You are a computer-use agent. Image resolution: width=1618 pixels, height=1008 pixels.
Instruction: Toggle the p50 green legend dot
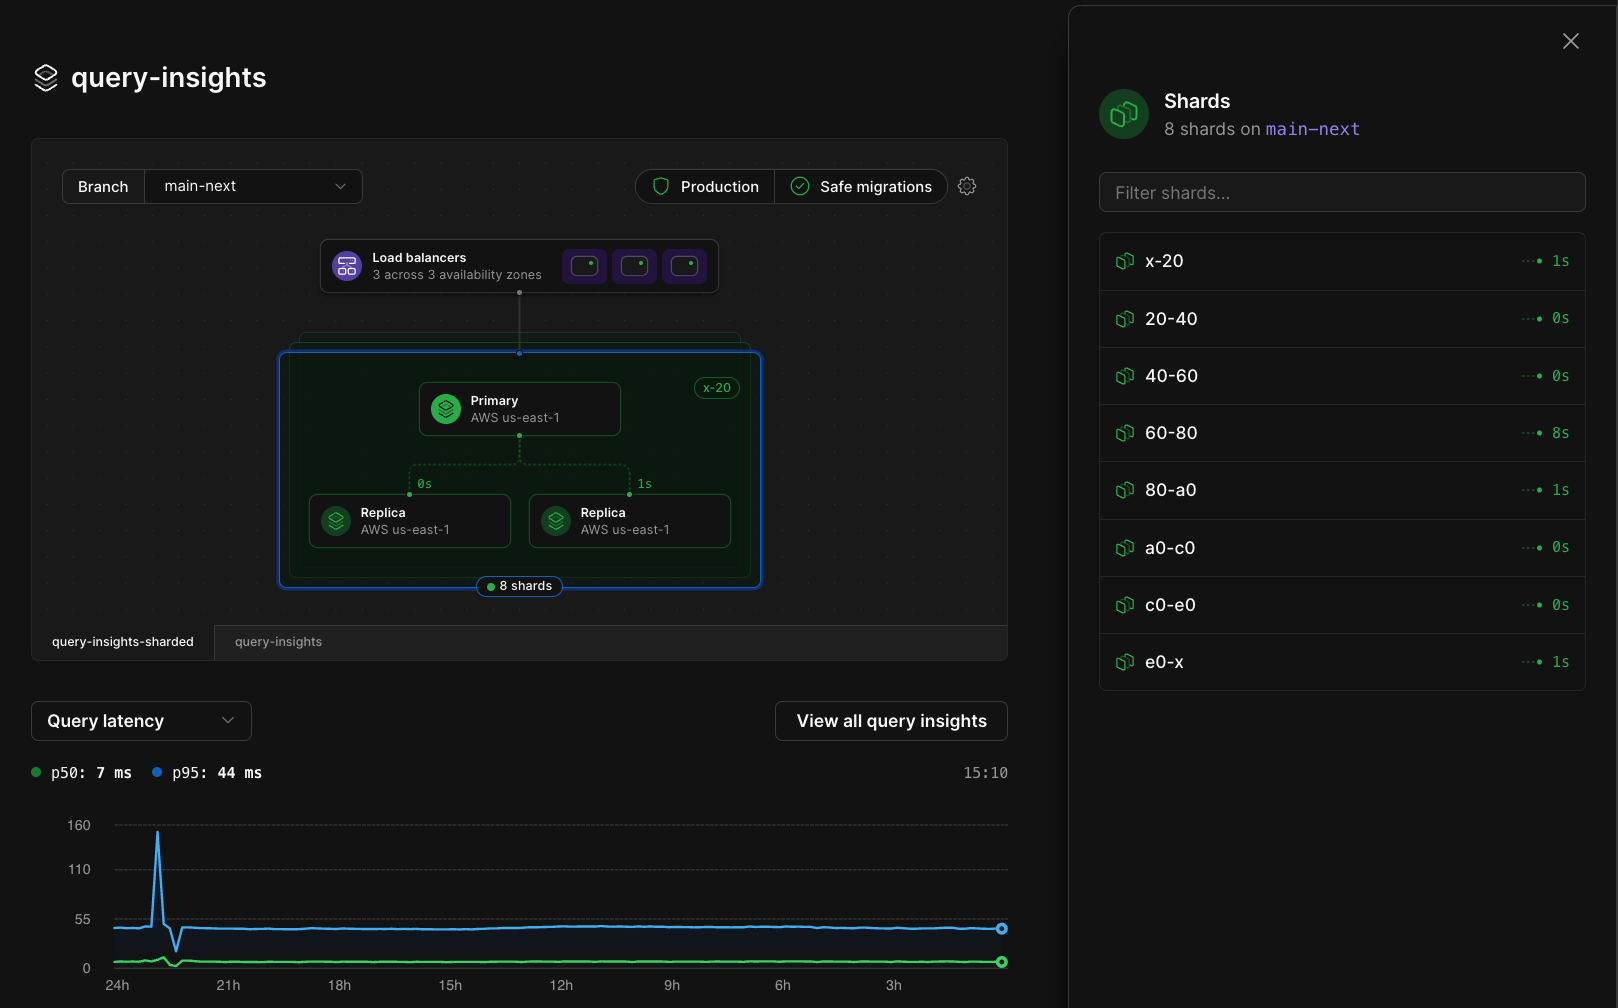click(x=36, y=772)
